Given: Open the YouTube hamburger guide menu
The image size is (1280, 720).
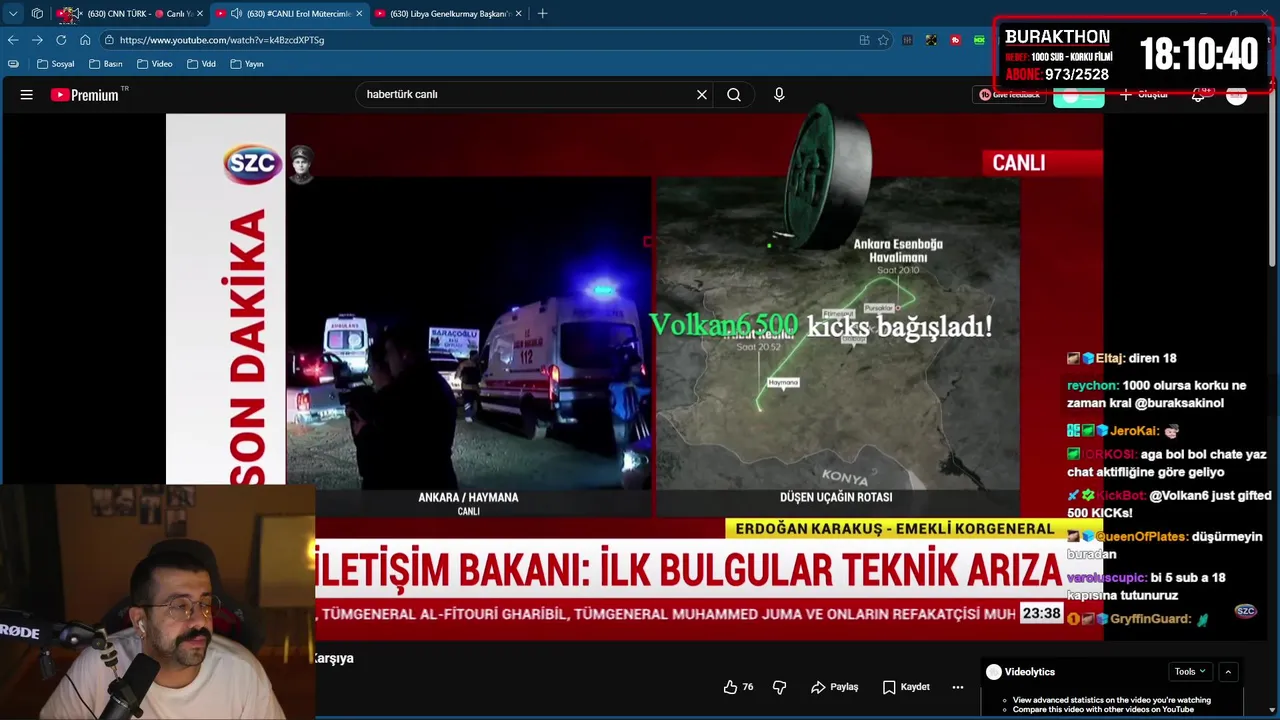Looking at the screenshot, I should pyautogui.click(x=27, y=95).
